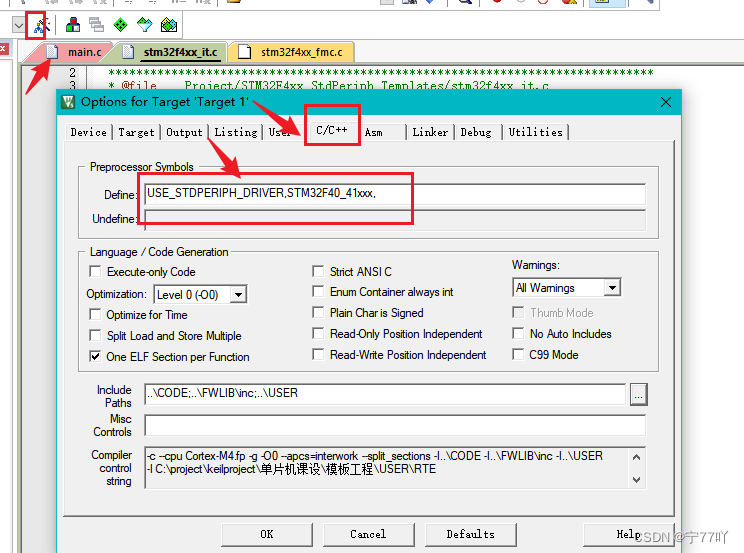The width and height of the screenshot is (744, 553).
Task: Open the Debug tab
Action: click(x=476, y=132)
